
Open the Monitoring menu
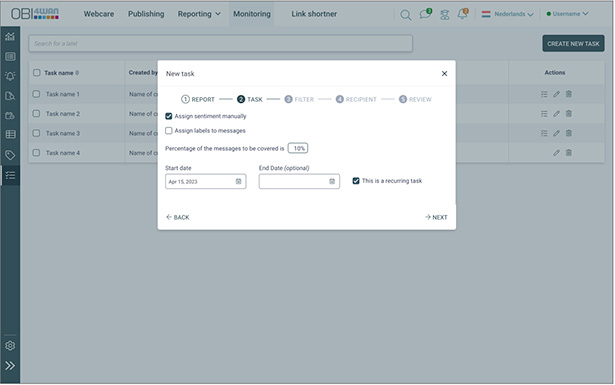[252, 14]
